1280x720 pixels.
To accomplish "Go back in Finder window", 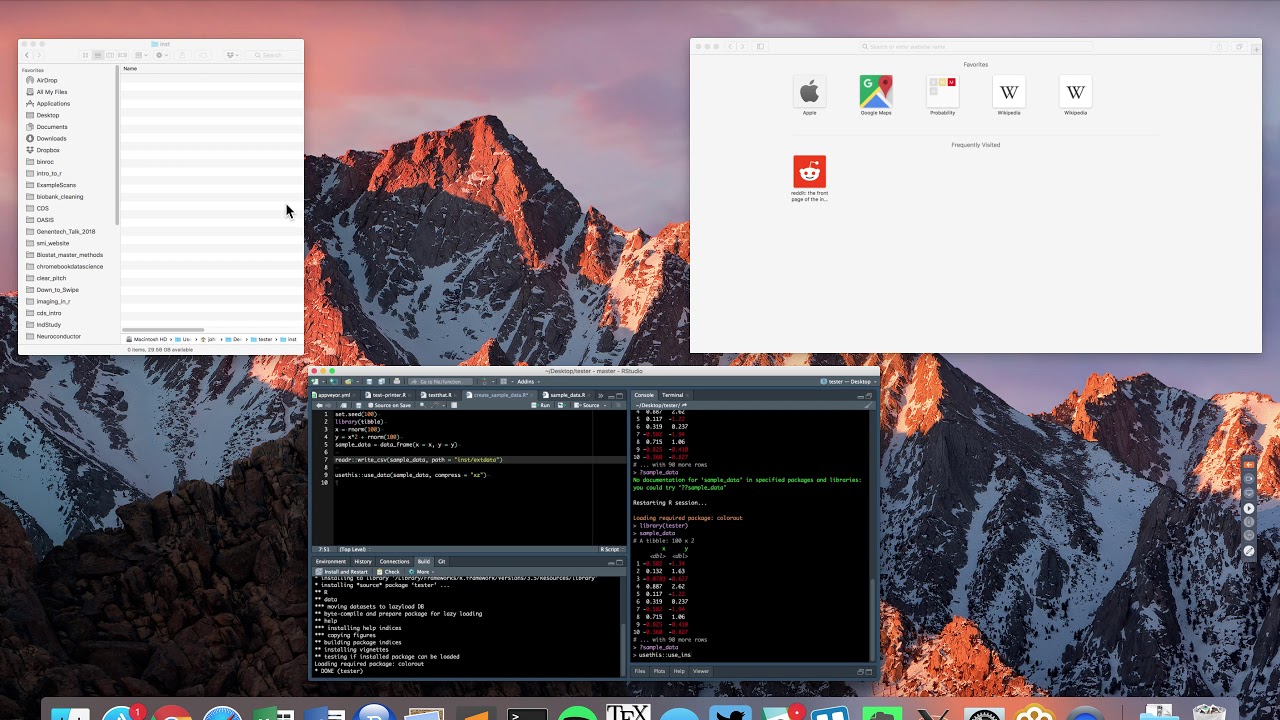I will [27, 55].
